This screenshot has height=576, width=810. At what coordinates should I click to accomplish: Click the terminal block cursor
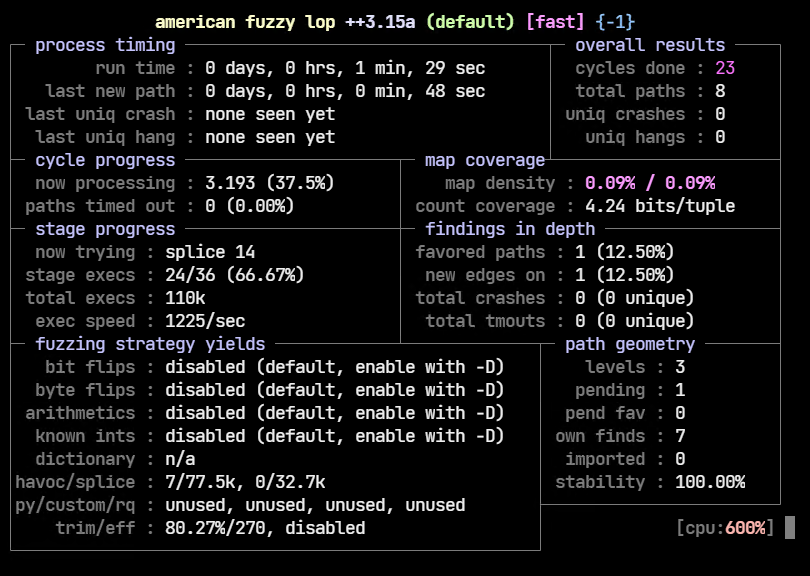pos(790,527)
